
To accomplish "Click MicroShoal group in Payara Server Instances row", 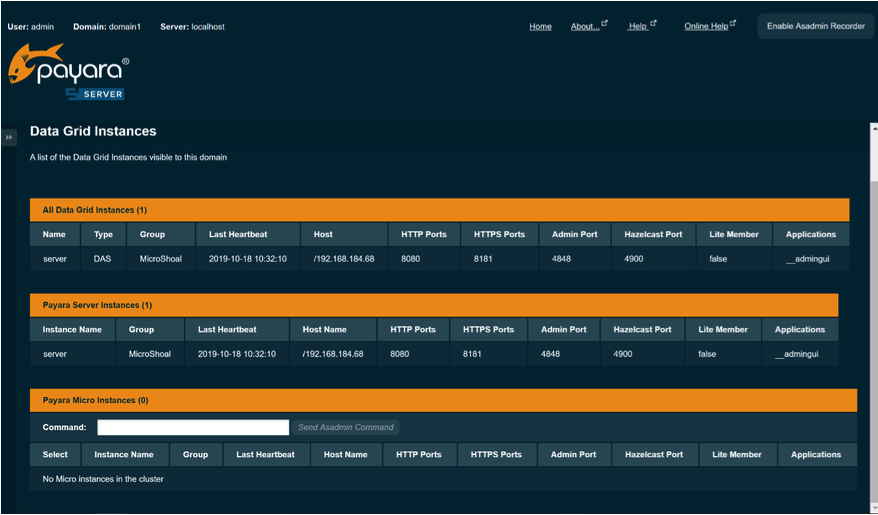I will (149, 354).
